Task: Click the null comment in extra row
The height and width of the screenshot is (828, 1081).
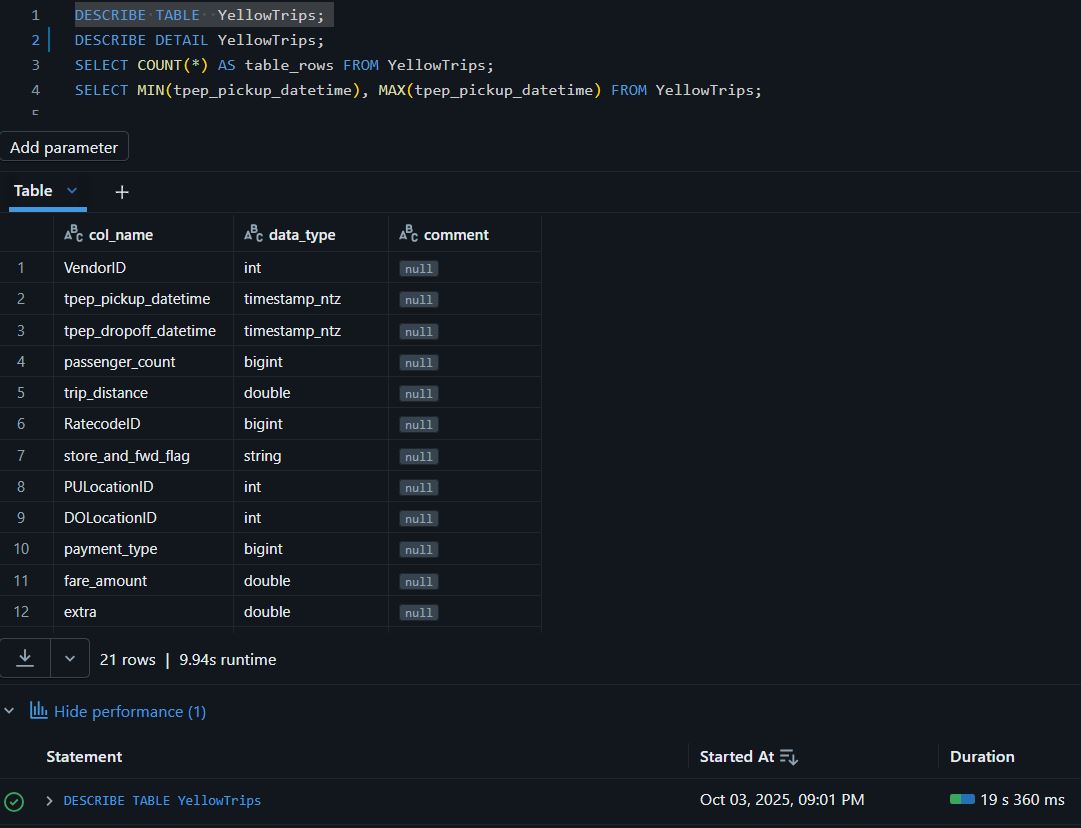Action: click(418, 612)
